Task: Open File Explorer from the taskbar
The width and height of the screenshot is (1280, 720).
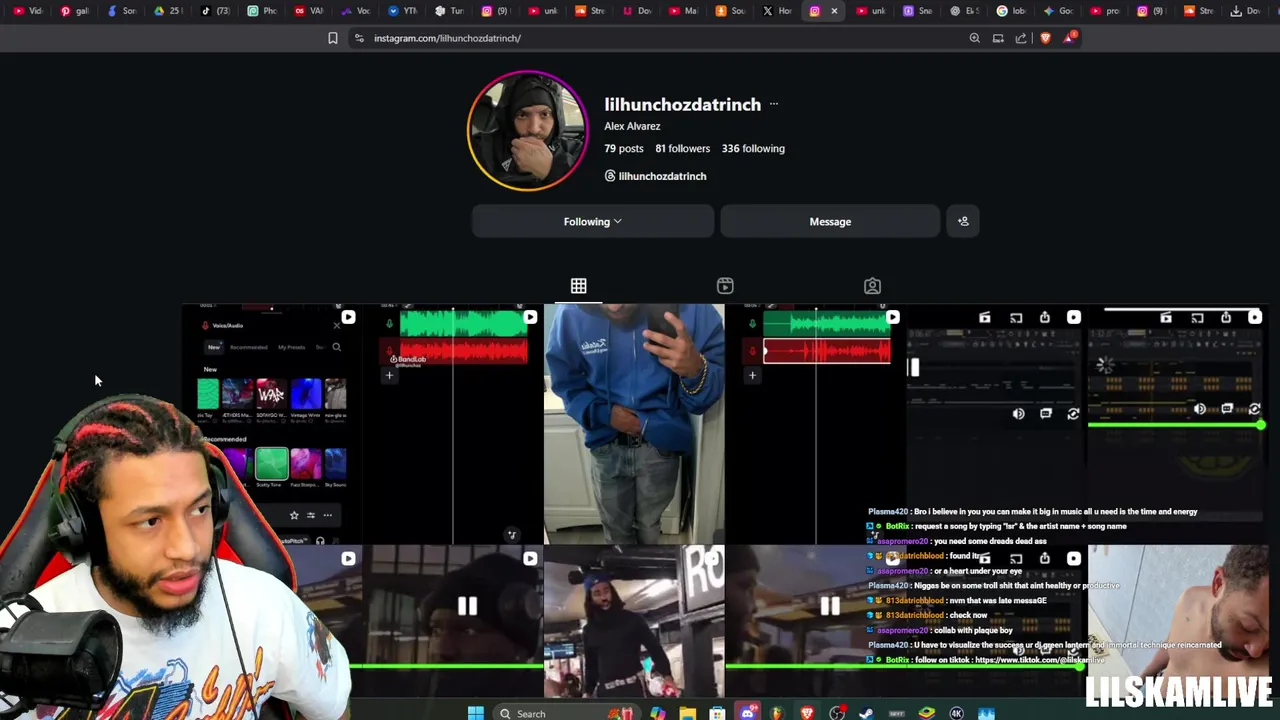Action: pyautogui.click(x=687, y=713)
